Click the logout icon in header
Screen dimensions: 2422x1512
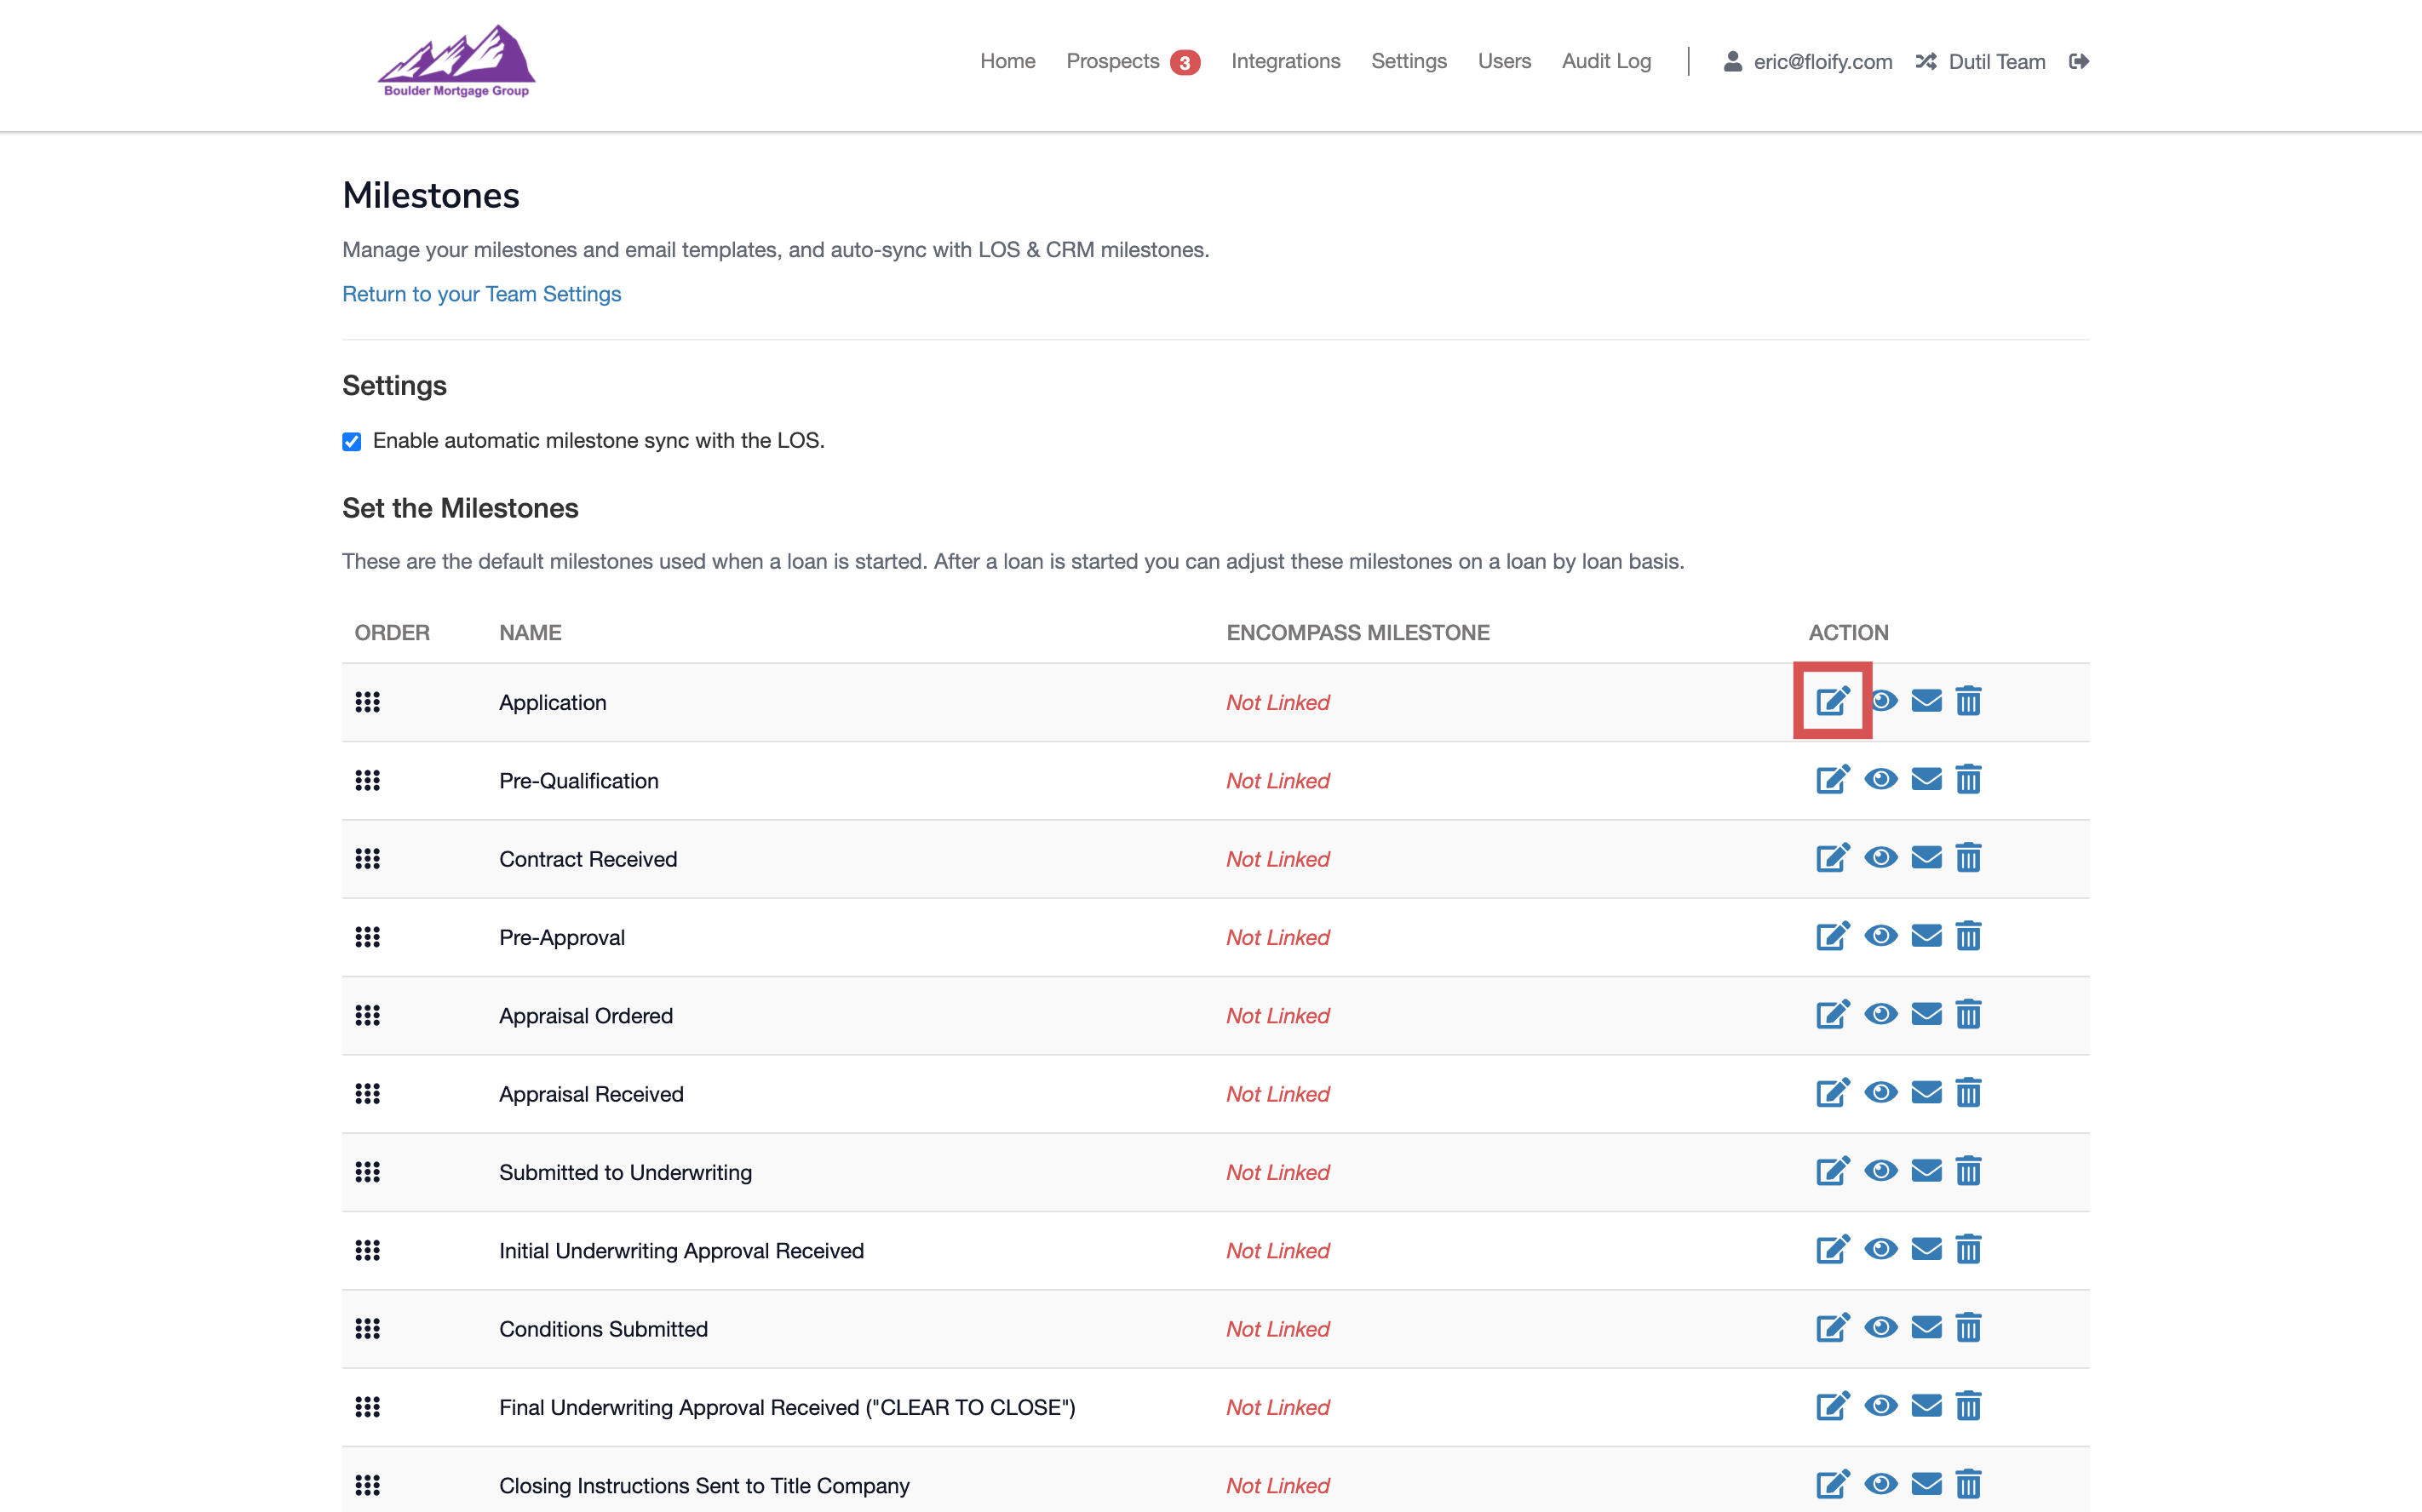(x=2078, y=61)
